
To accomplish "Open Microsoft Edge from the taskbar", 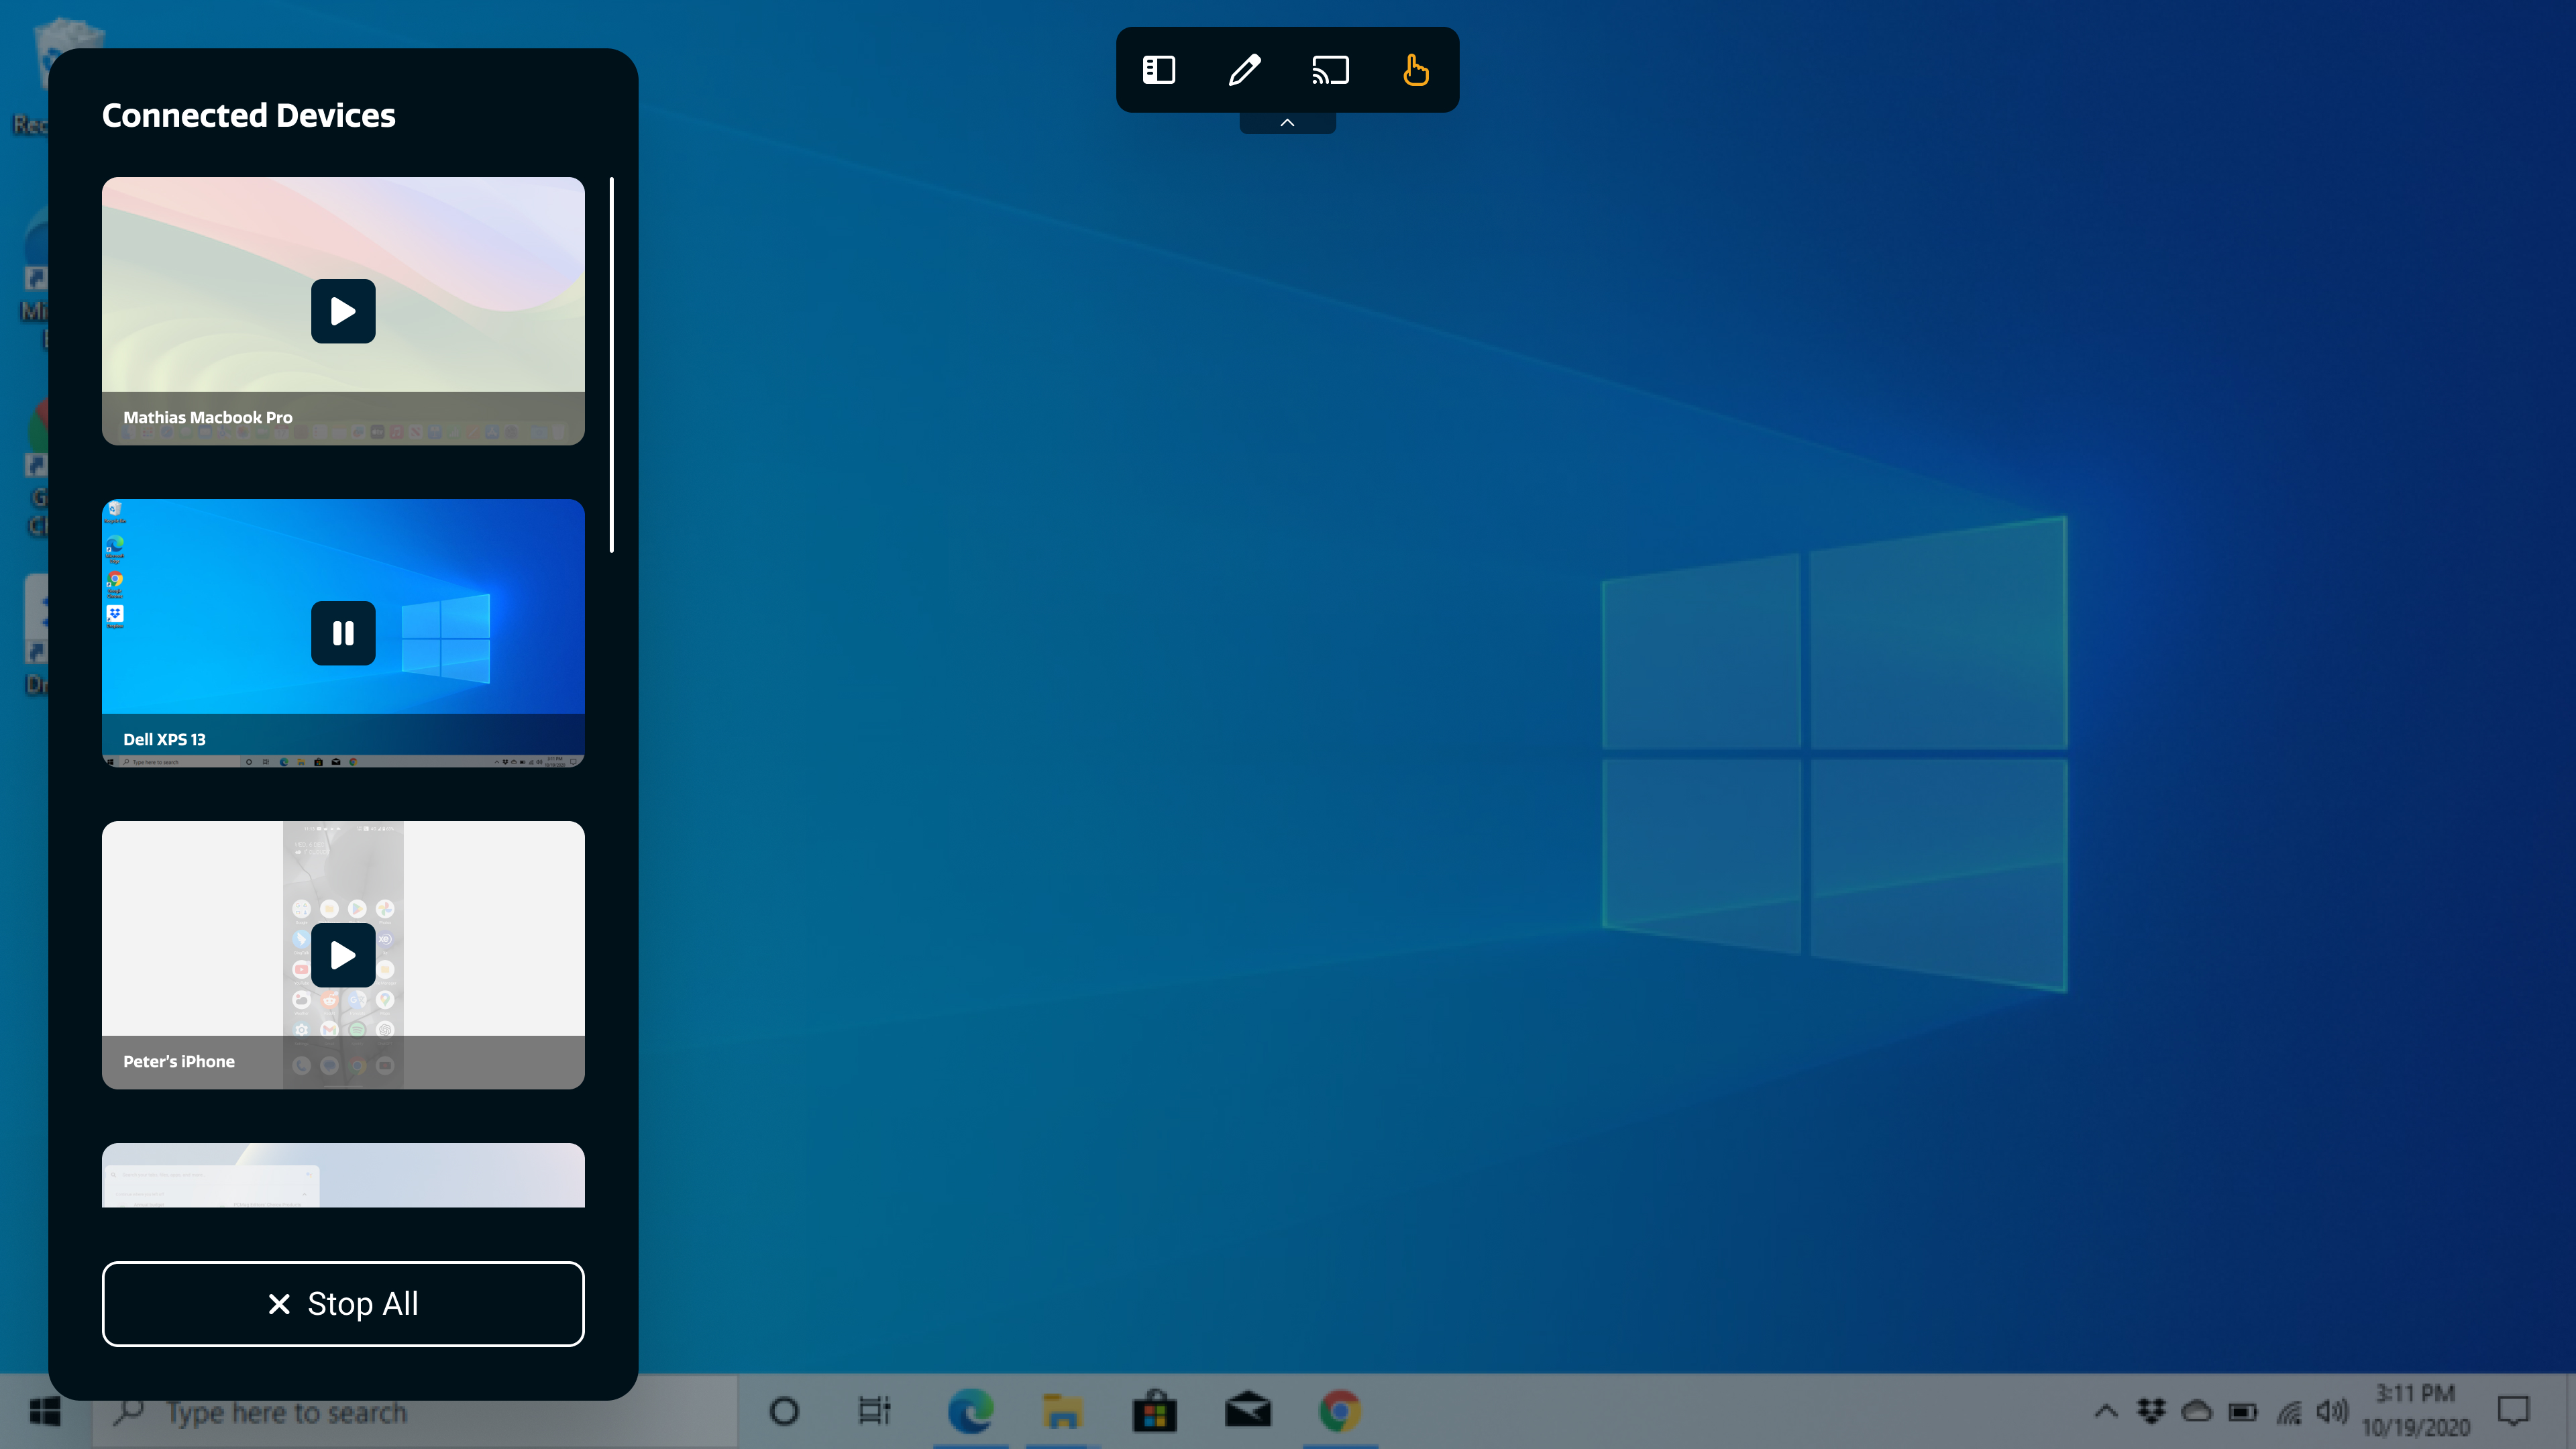I will point(970,1411).
